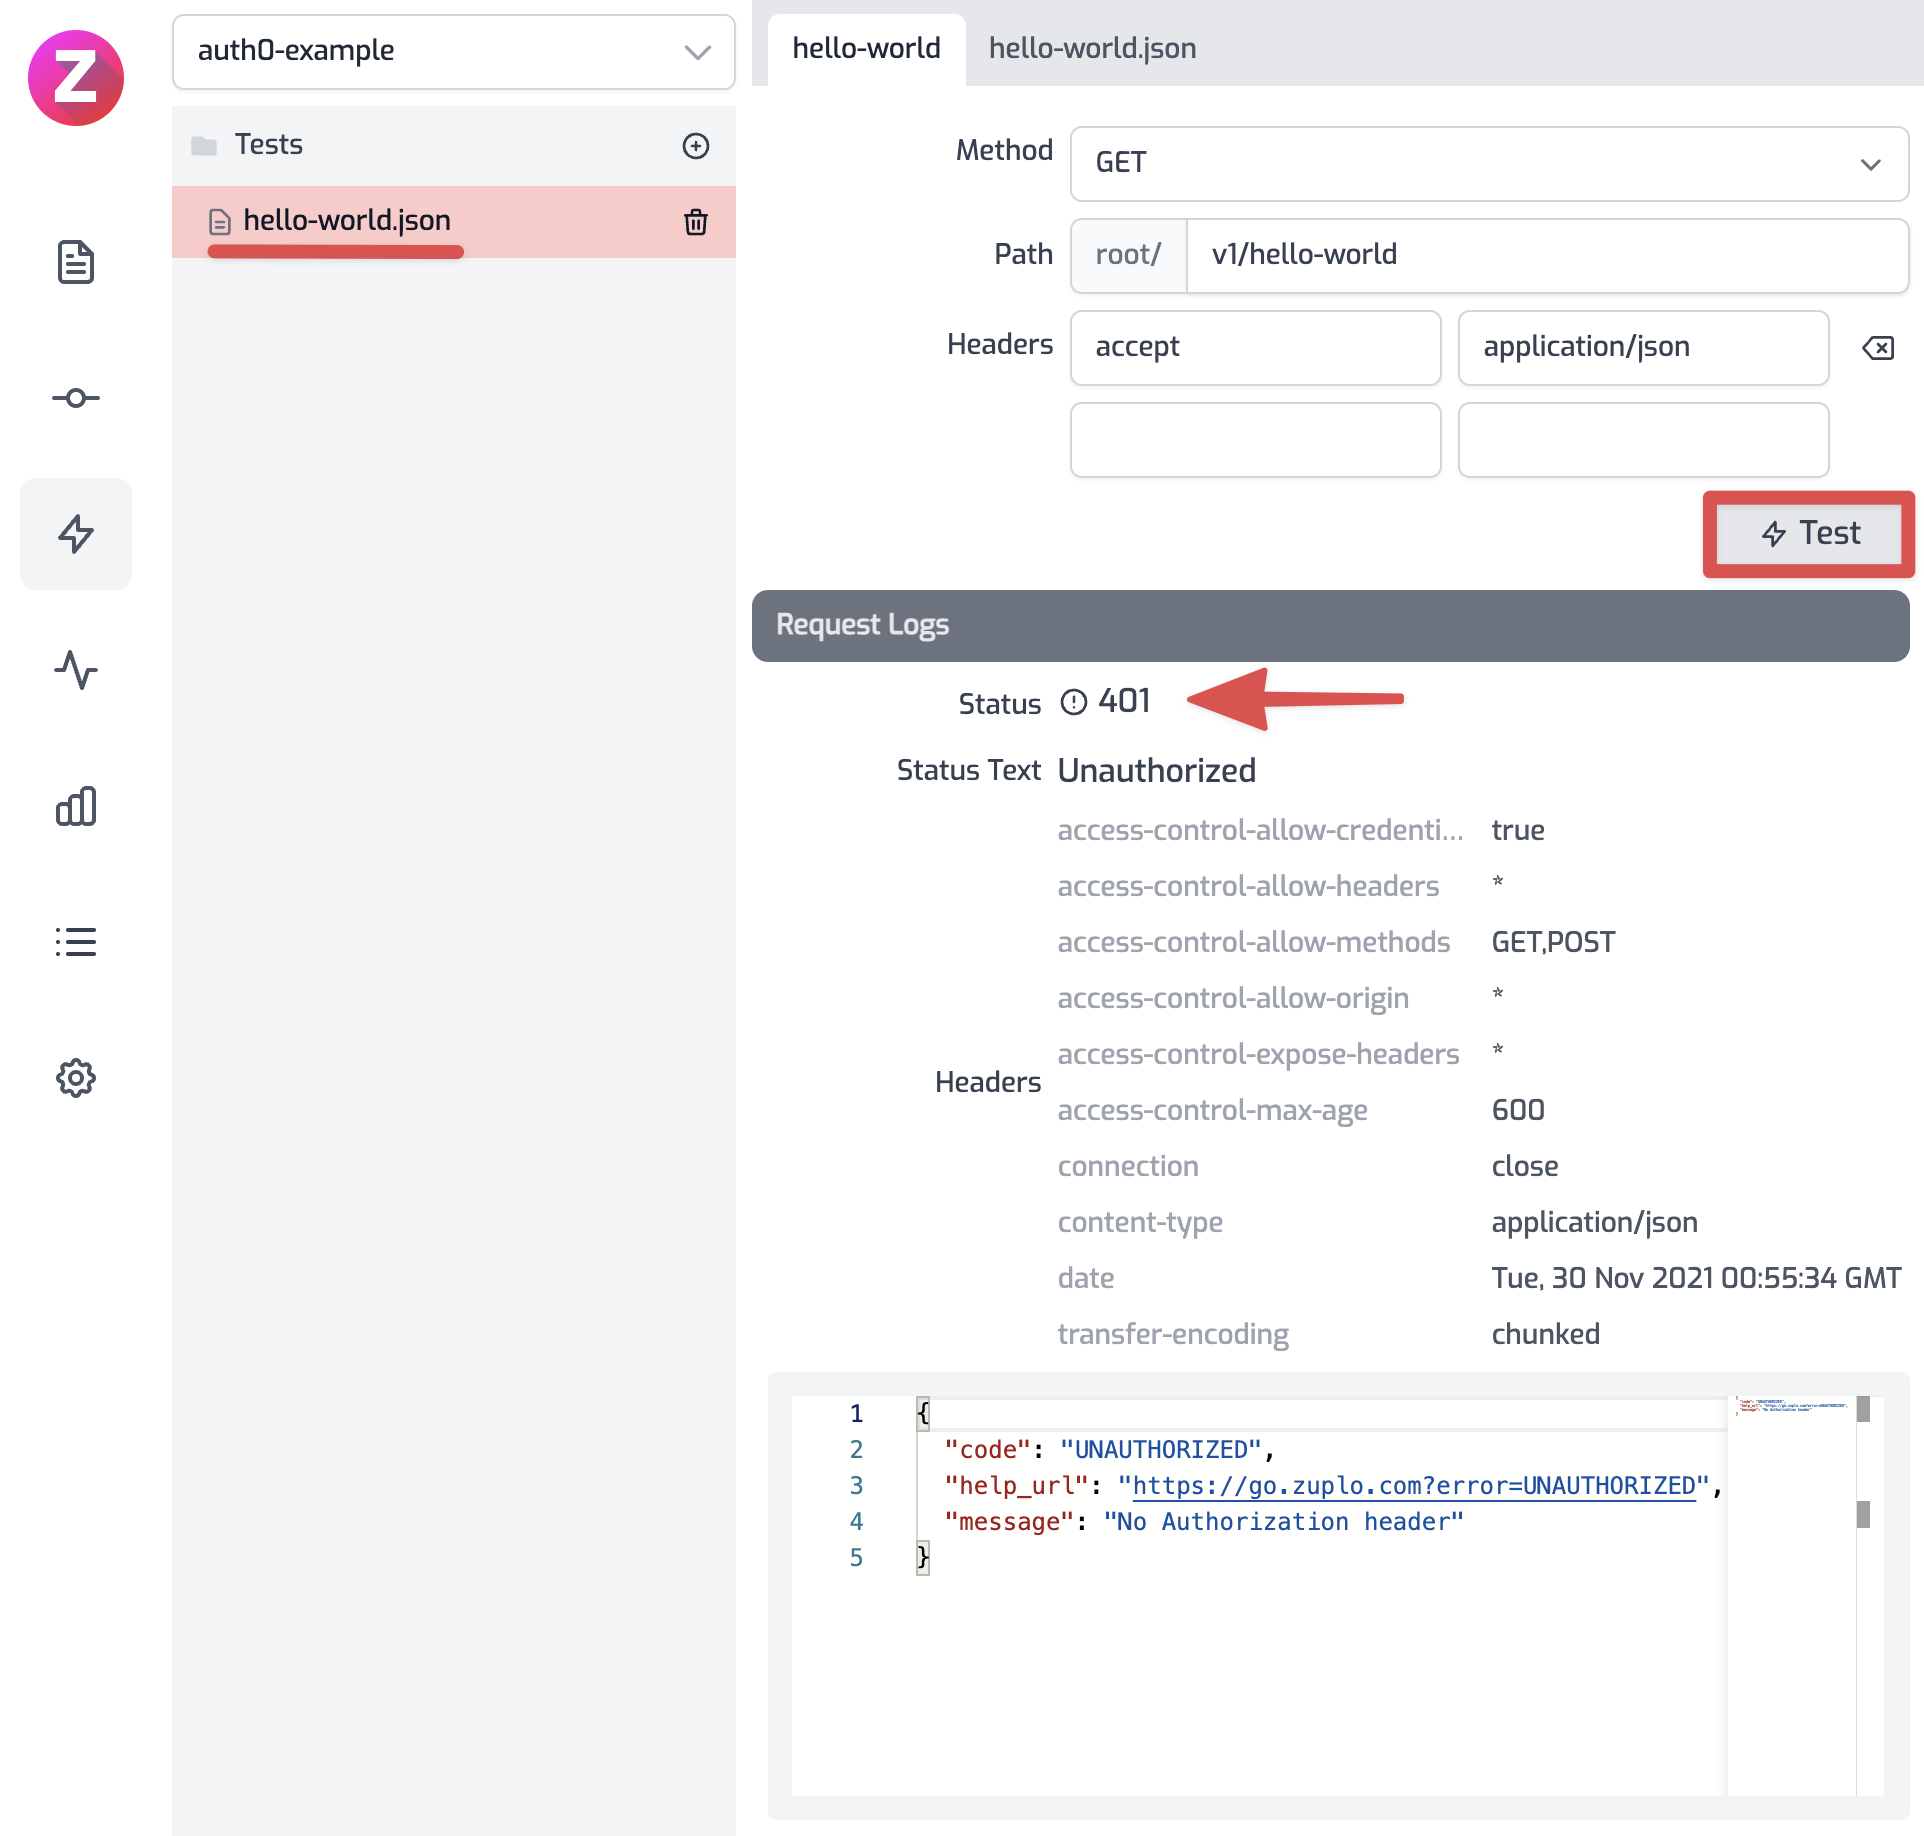Remove the accept header row

(1878, 348)
